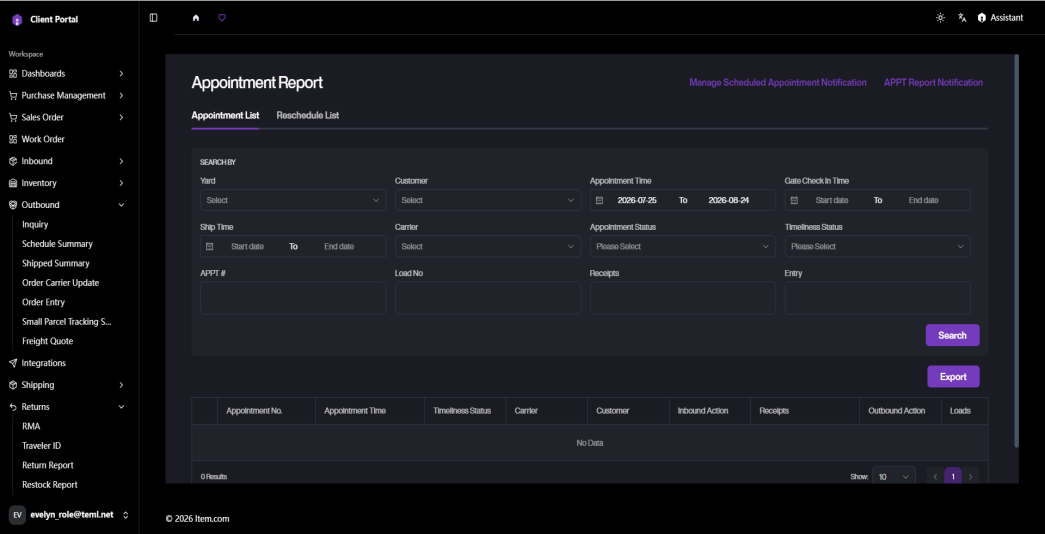1045x534 pixels.
Task: Open the Assistant
Action: pos(1000,18)
